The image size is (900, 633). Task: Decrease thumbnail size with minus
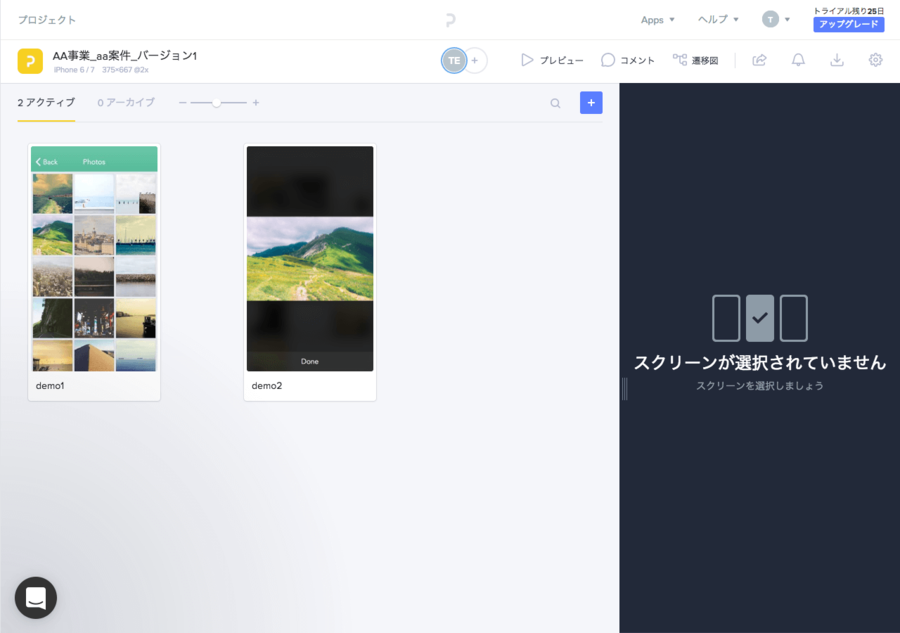(x=183, y=103)
